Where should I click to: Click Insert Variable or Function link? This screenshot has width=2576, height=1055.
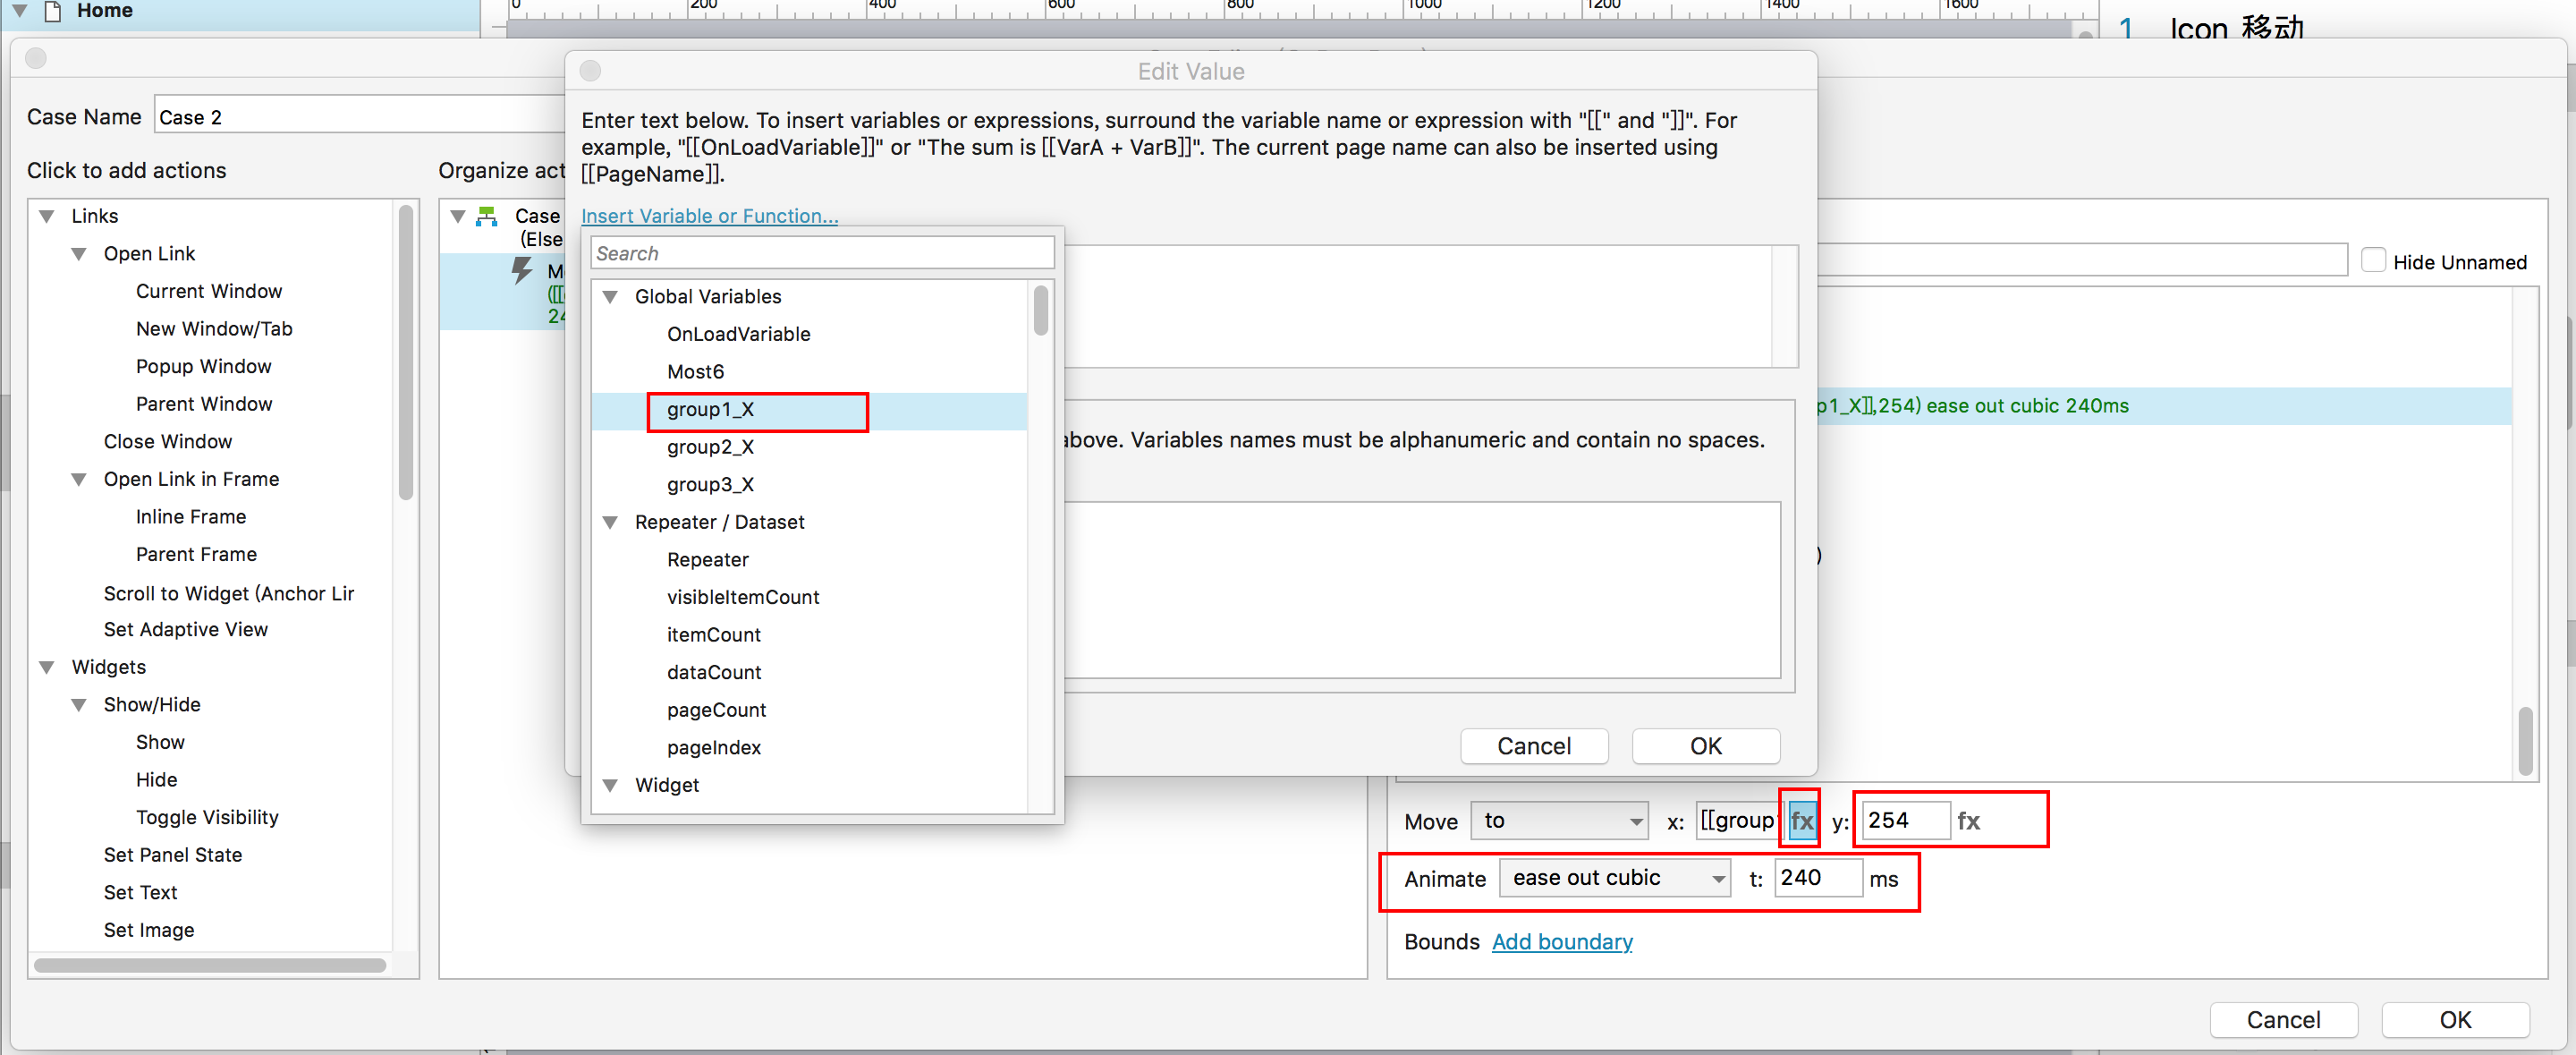(x=709, y=216)
